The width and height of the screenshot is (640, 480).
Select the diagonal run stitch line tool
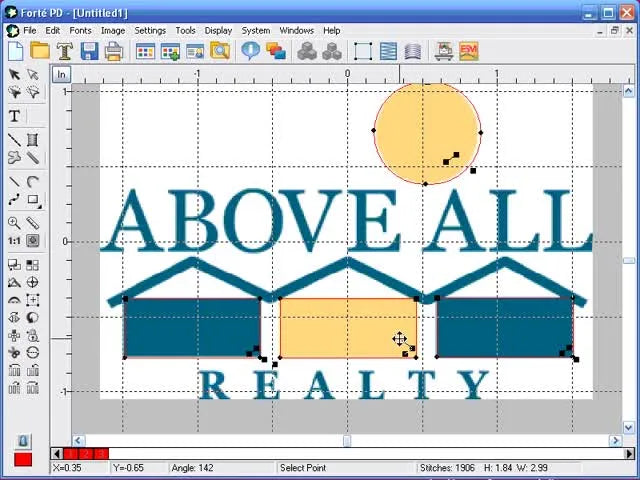click(14, 140)
